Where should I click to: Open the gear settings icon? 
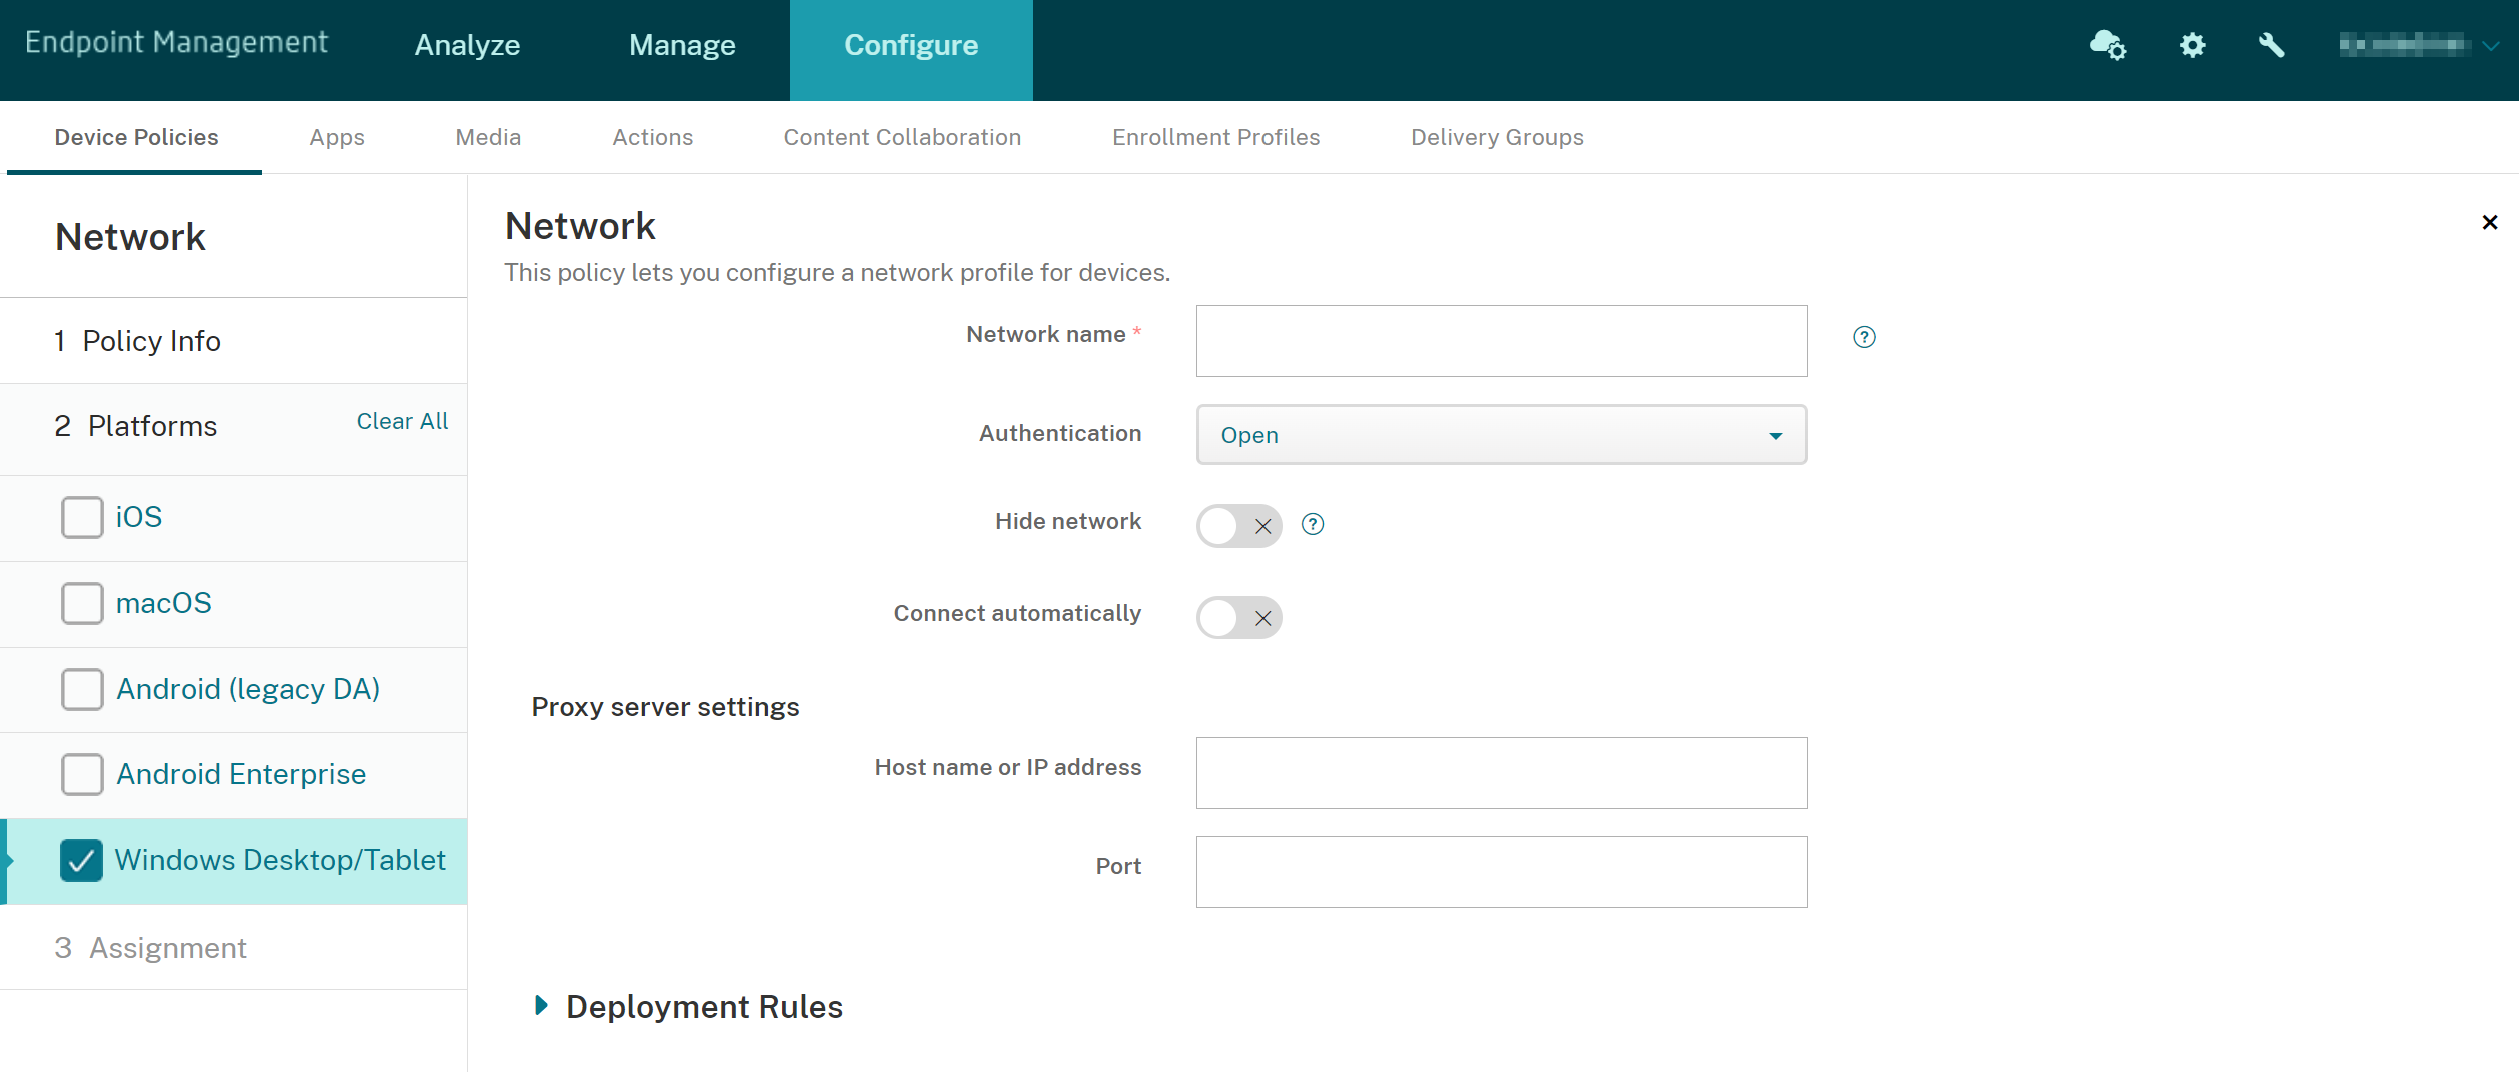[x=2192, y=45]
